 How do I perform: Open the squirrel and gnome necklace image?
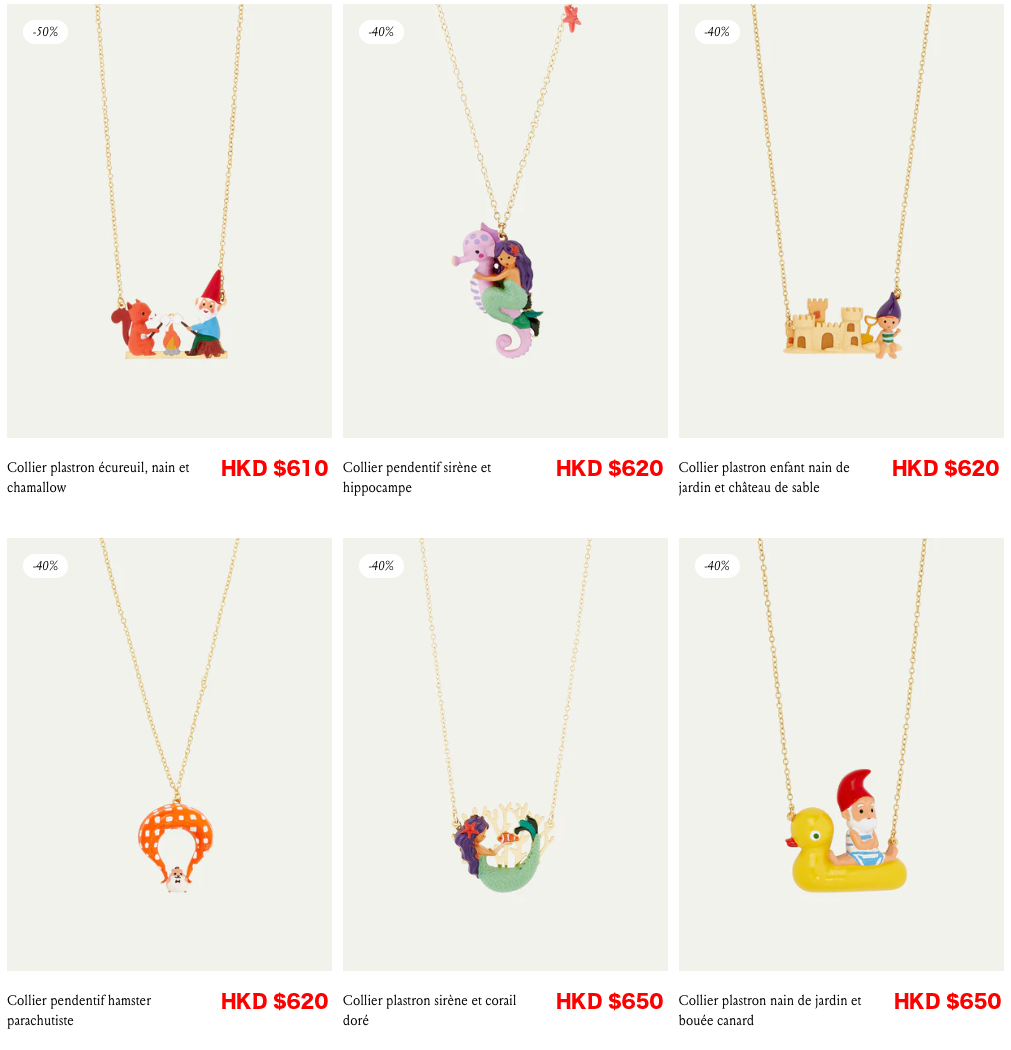[x=169, y=221]
